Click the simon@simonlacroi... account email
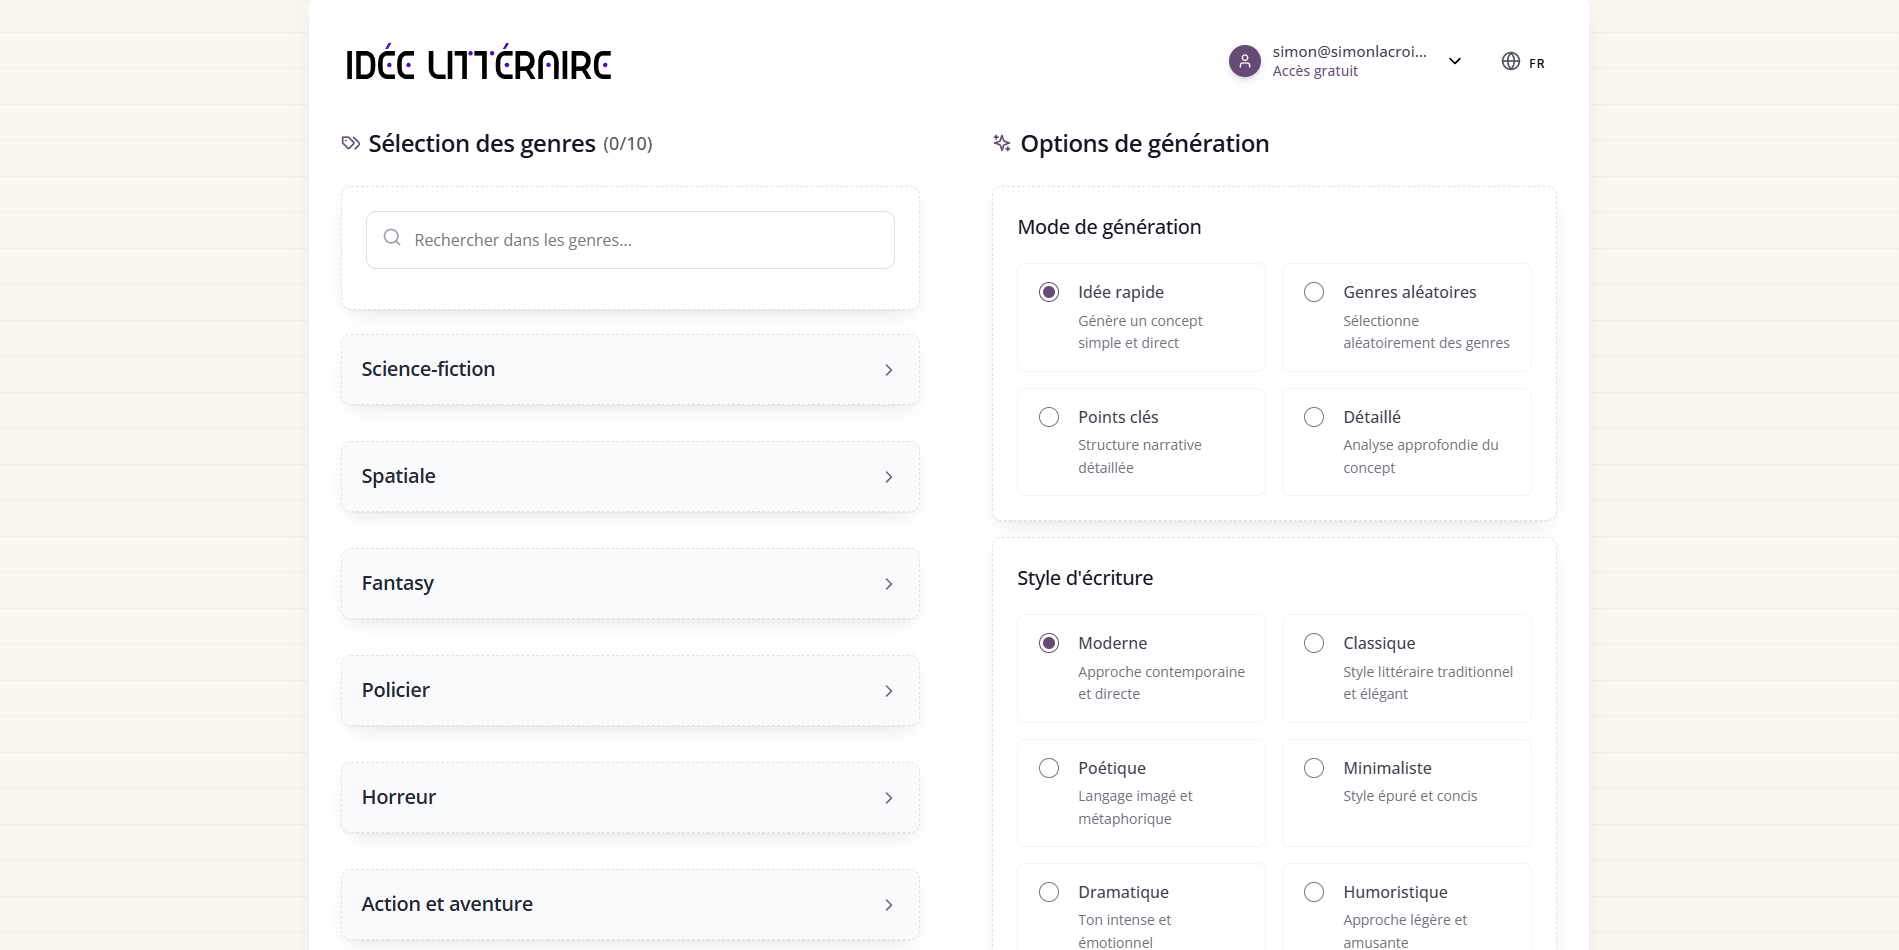 pos(1349,51)
